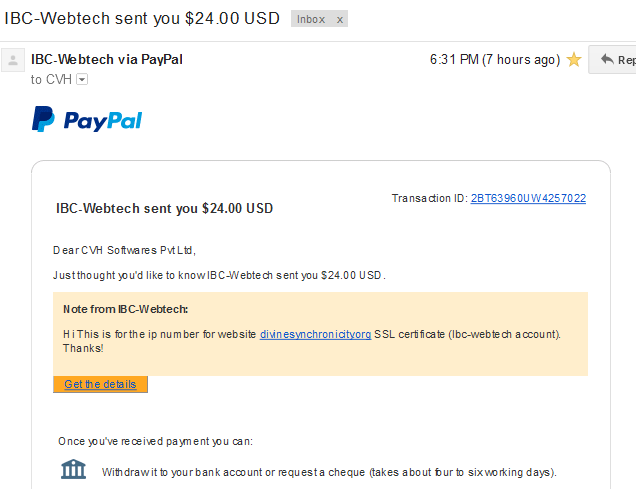Click the Get the details button
636x489 pixels.
tap(100, 384)
